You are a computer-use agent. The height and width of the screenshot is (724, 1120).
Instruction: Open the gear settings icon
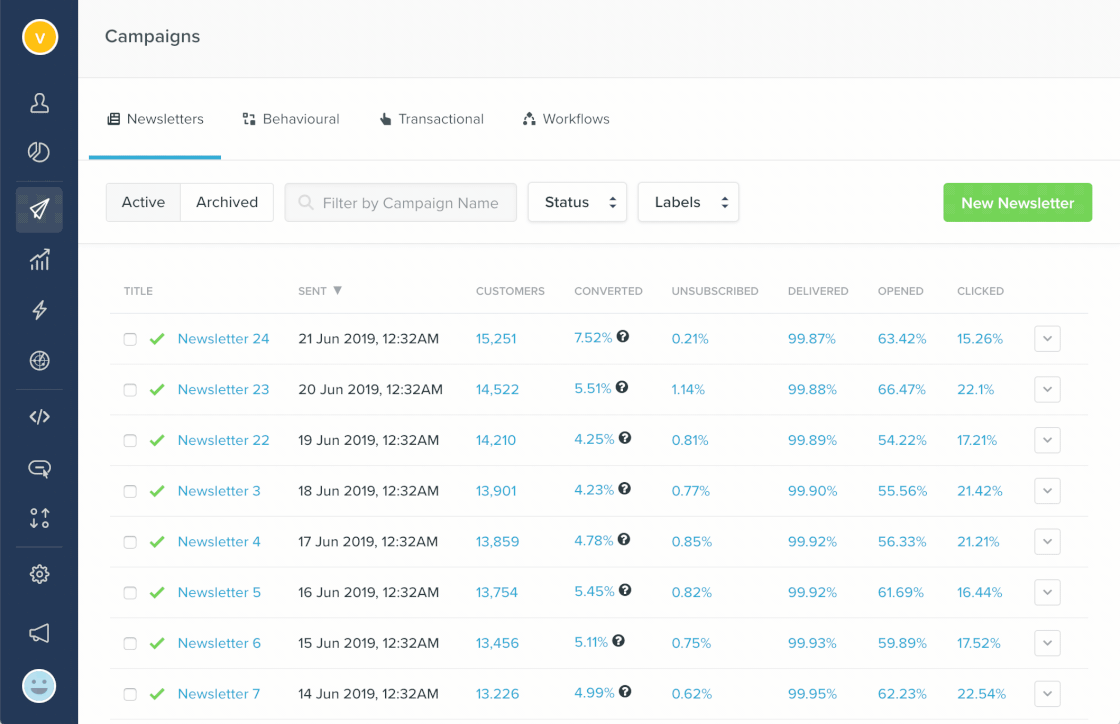click(39, 574)
